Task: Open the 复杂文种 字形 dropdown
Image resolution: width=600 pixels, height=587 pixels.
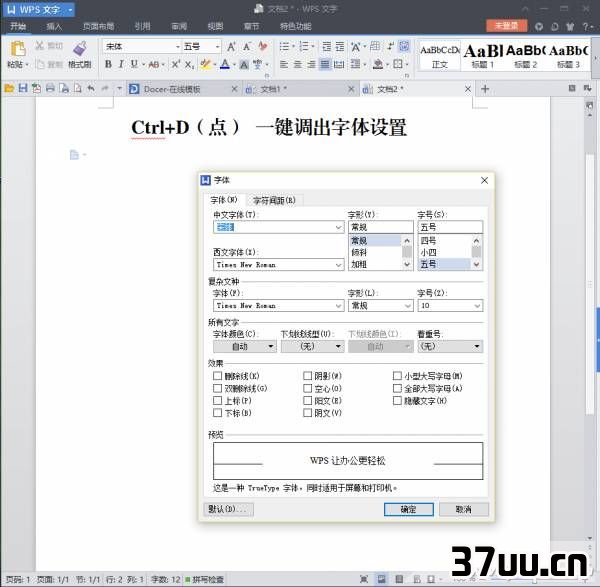Action: 408,306
